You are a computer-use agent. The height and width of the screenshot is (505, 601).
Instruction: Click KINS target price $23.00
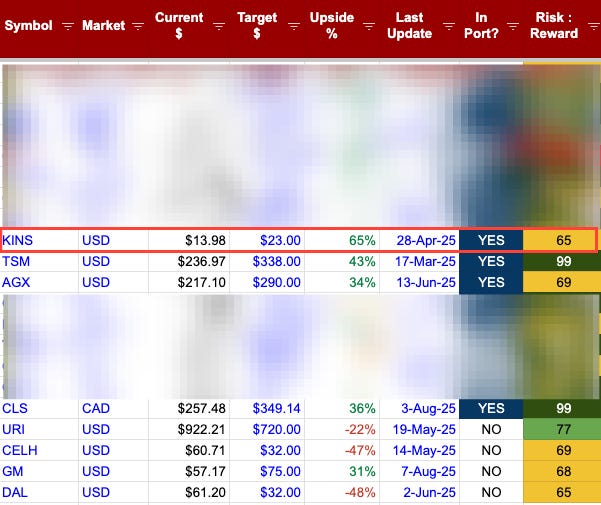click(267, 241)
